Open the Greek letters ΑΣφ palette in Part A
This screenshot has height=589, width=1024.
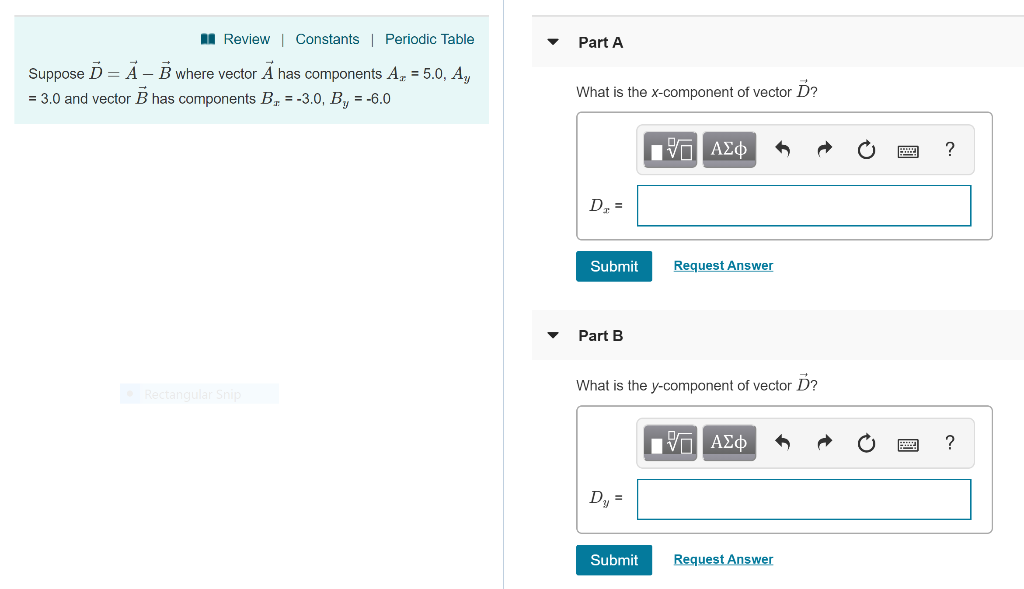coord(728,149)
